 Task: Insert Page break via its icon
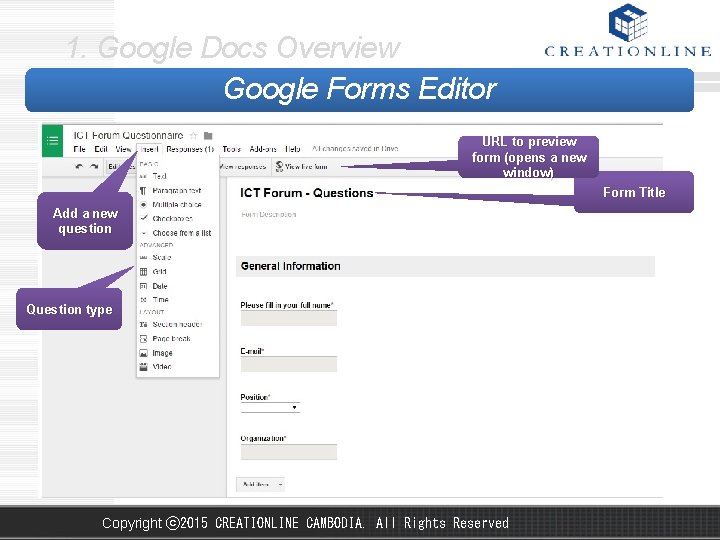click(x=143, y=339)
